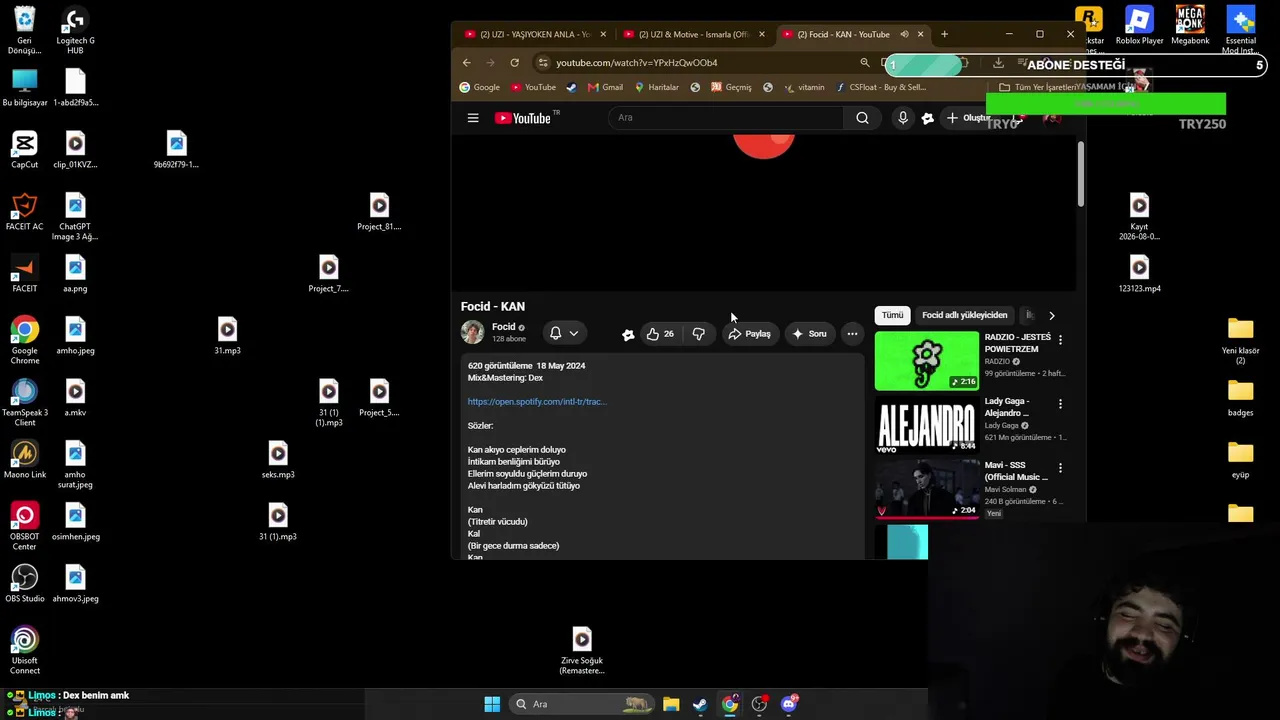This screenshot has height=720, width=1280.
Task: Select FACEIT AC desktop shortcut
Action: click(x=25, y=212)
